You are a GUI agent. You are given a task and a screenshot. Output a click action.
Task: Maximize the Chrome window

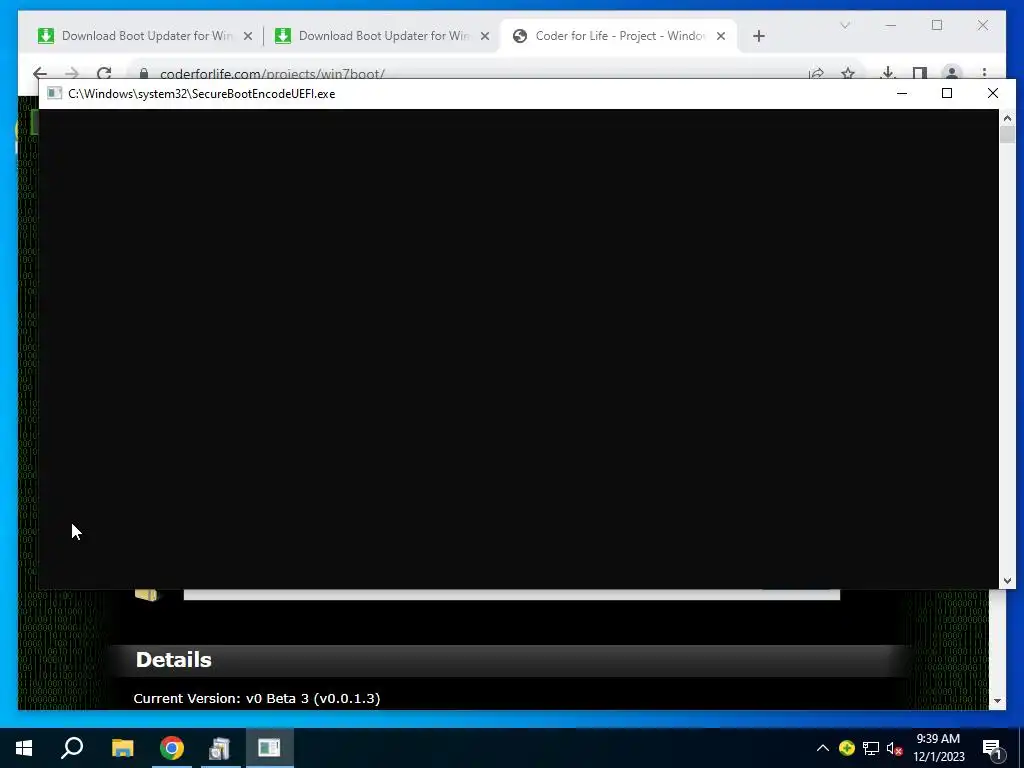coord(937,25)
